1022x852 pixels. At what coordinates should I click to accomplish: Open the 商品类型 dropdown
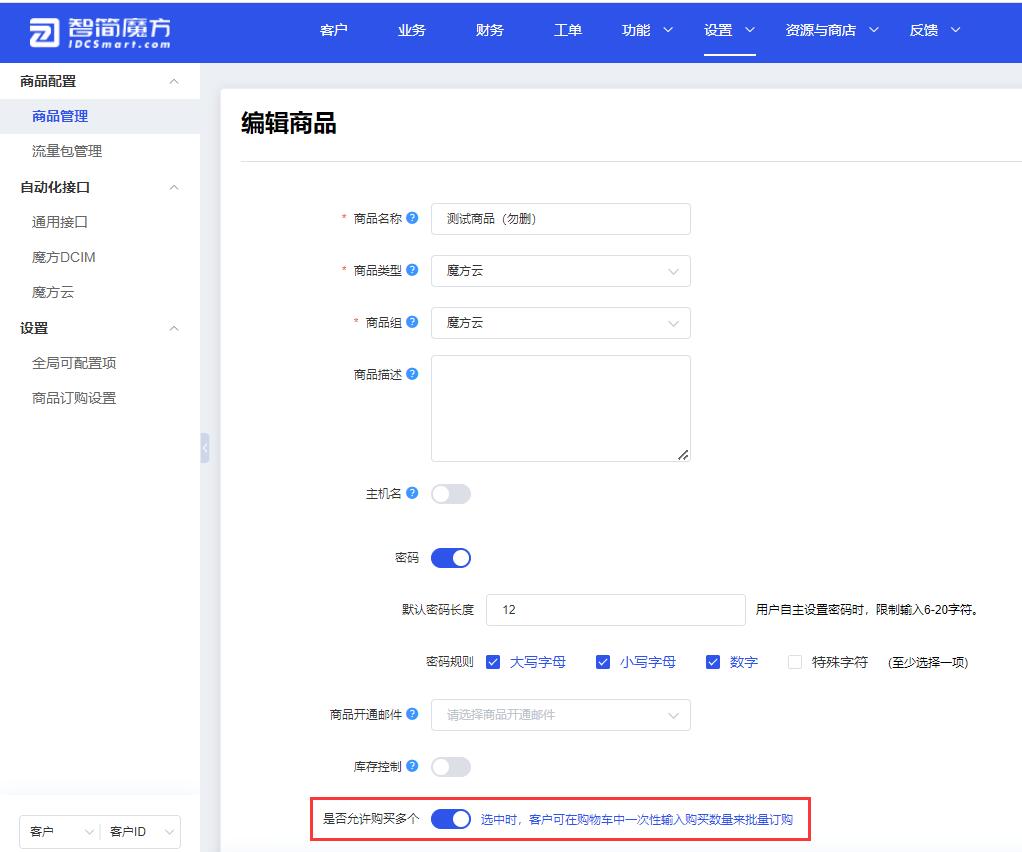[561, 271]
